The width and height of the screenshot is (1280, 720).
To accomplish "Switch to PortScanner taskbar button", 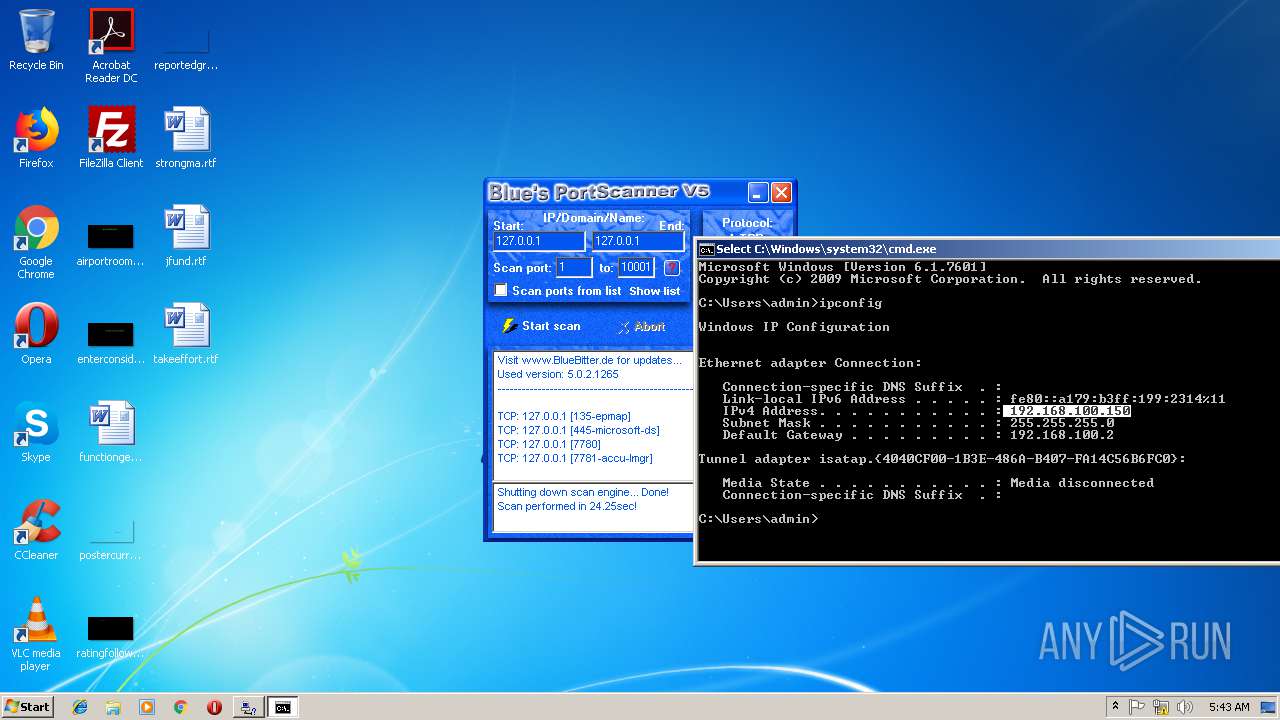I will pyautogui.click(x=248, y=707).
